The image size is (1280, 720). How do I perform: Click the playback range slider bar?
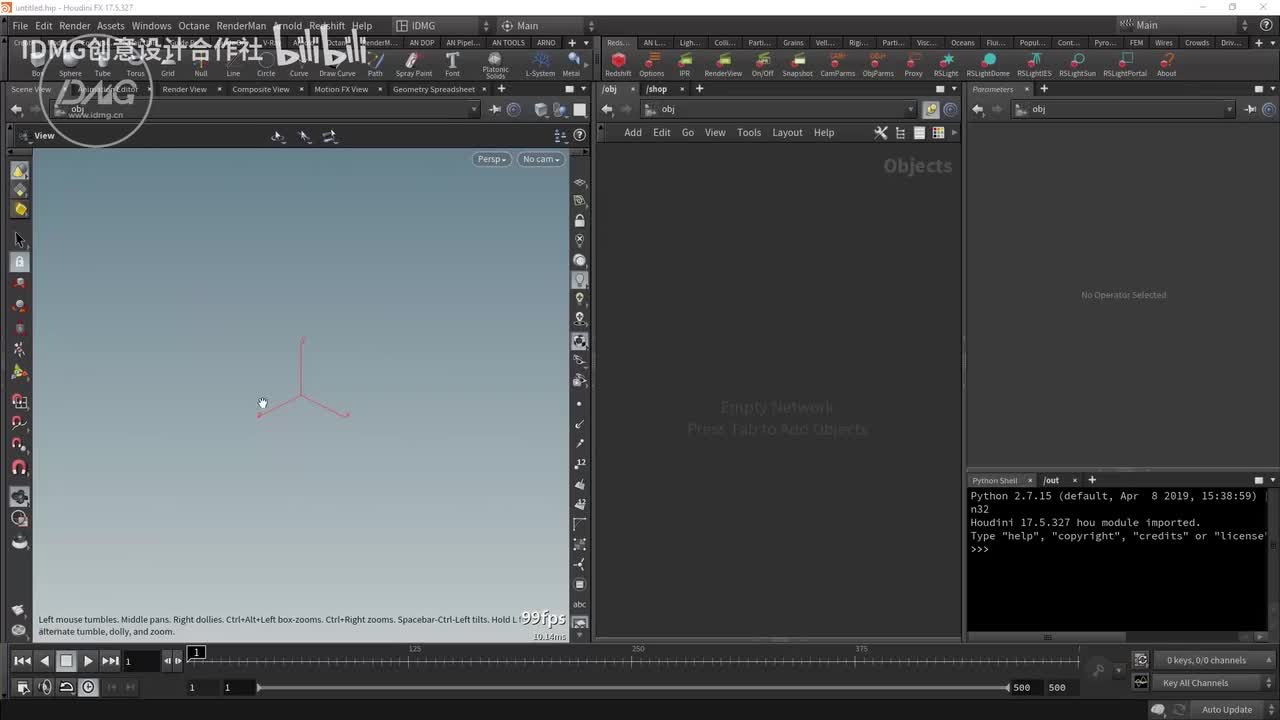[x=634, y=687]
